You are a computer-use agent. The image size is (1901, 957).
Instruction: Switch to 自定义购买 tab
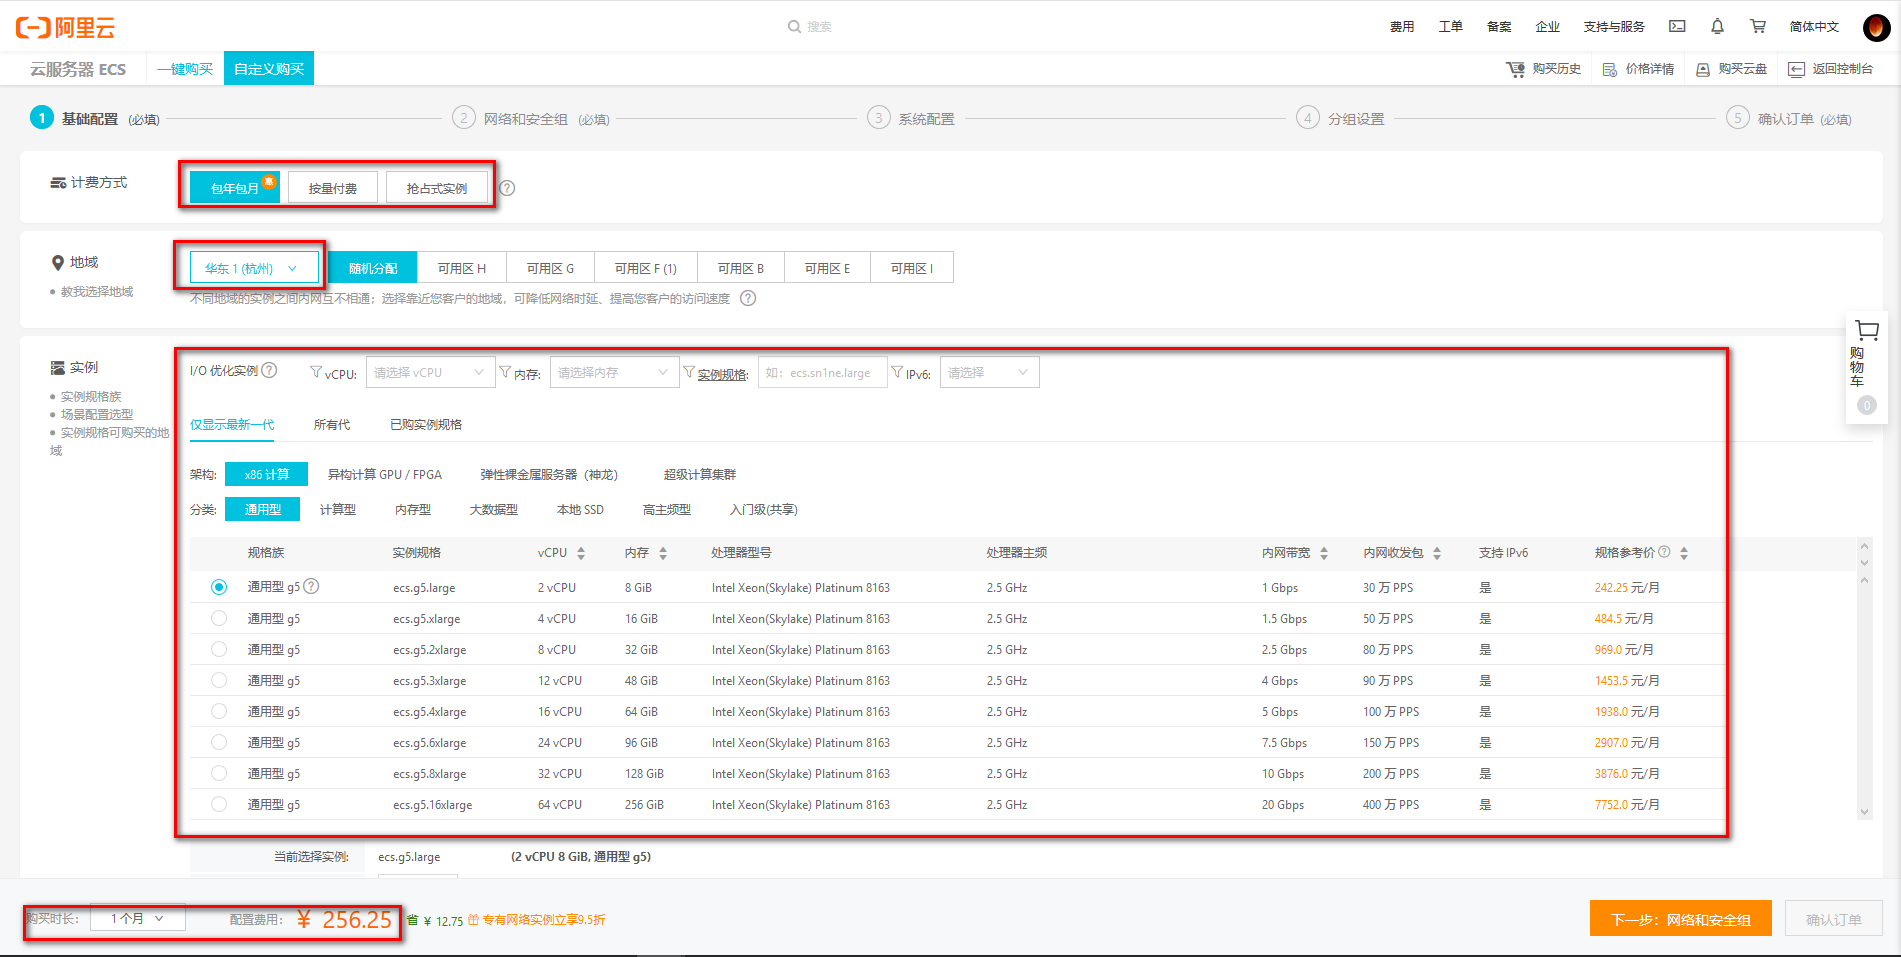pyautogui.click(x=269, y=69)
